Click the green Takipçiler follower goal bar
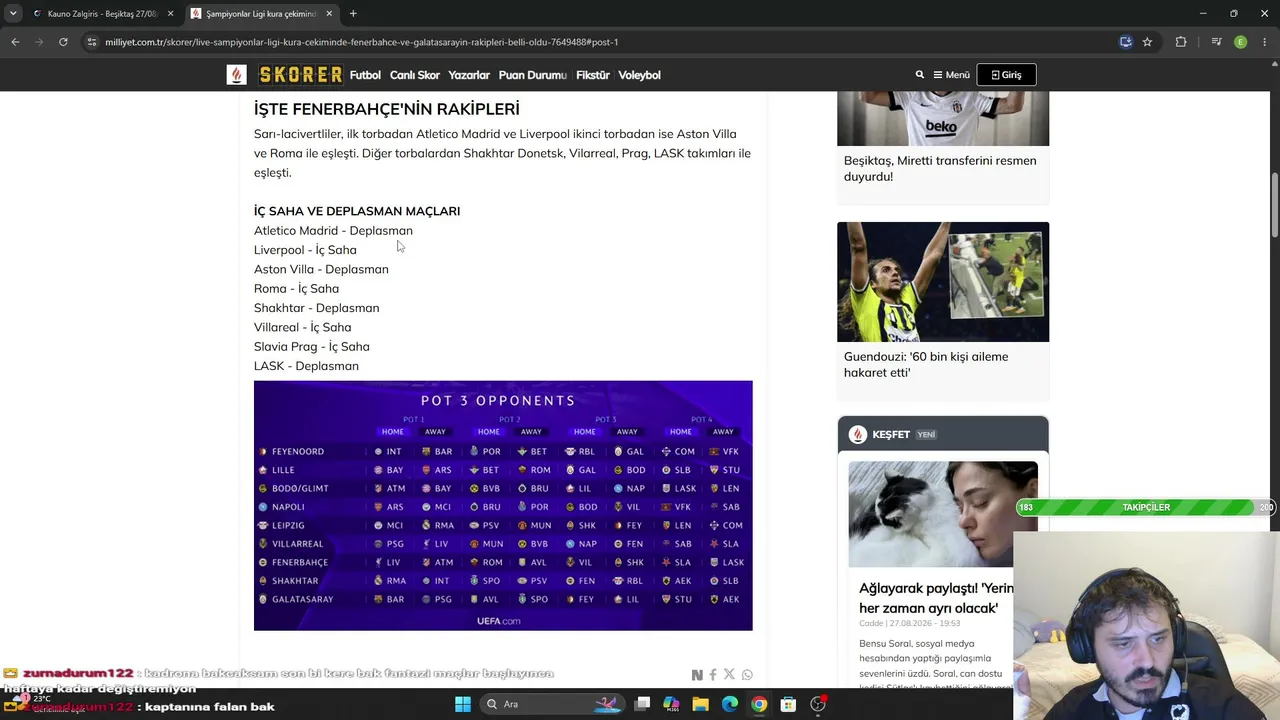 1146,507
